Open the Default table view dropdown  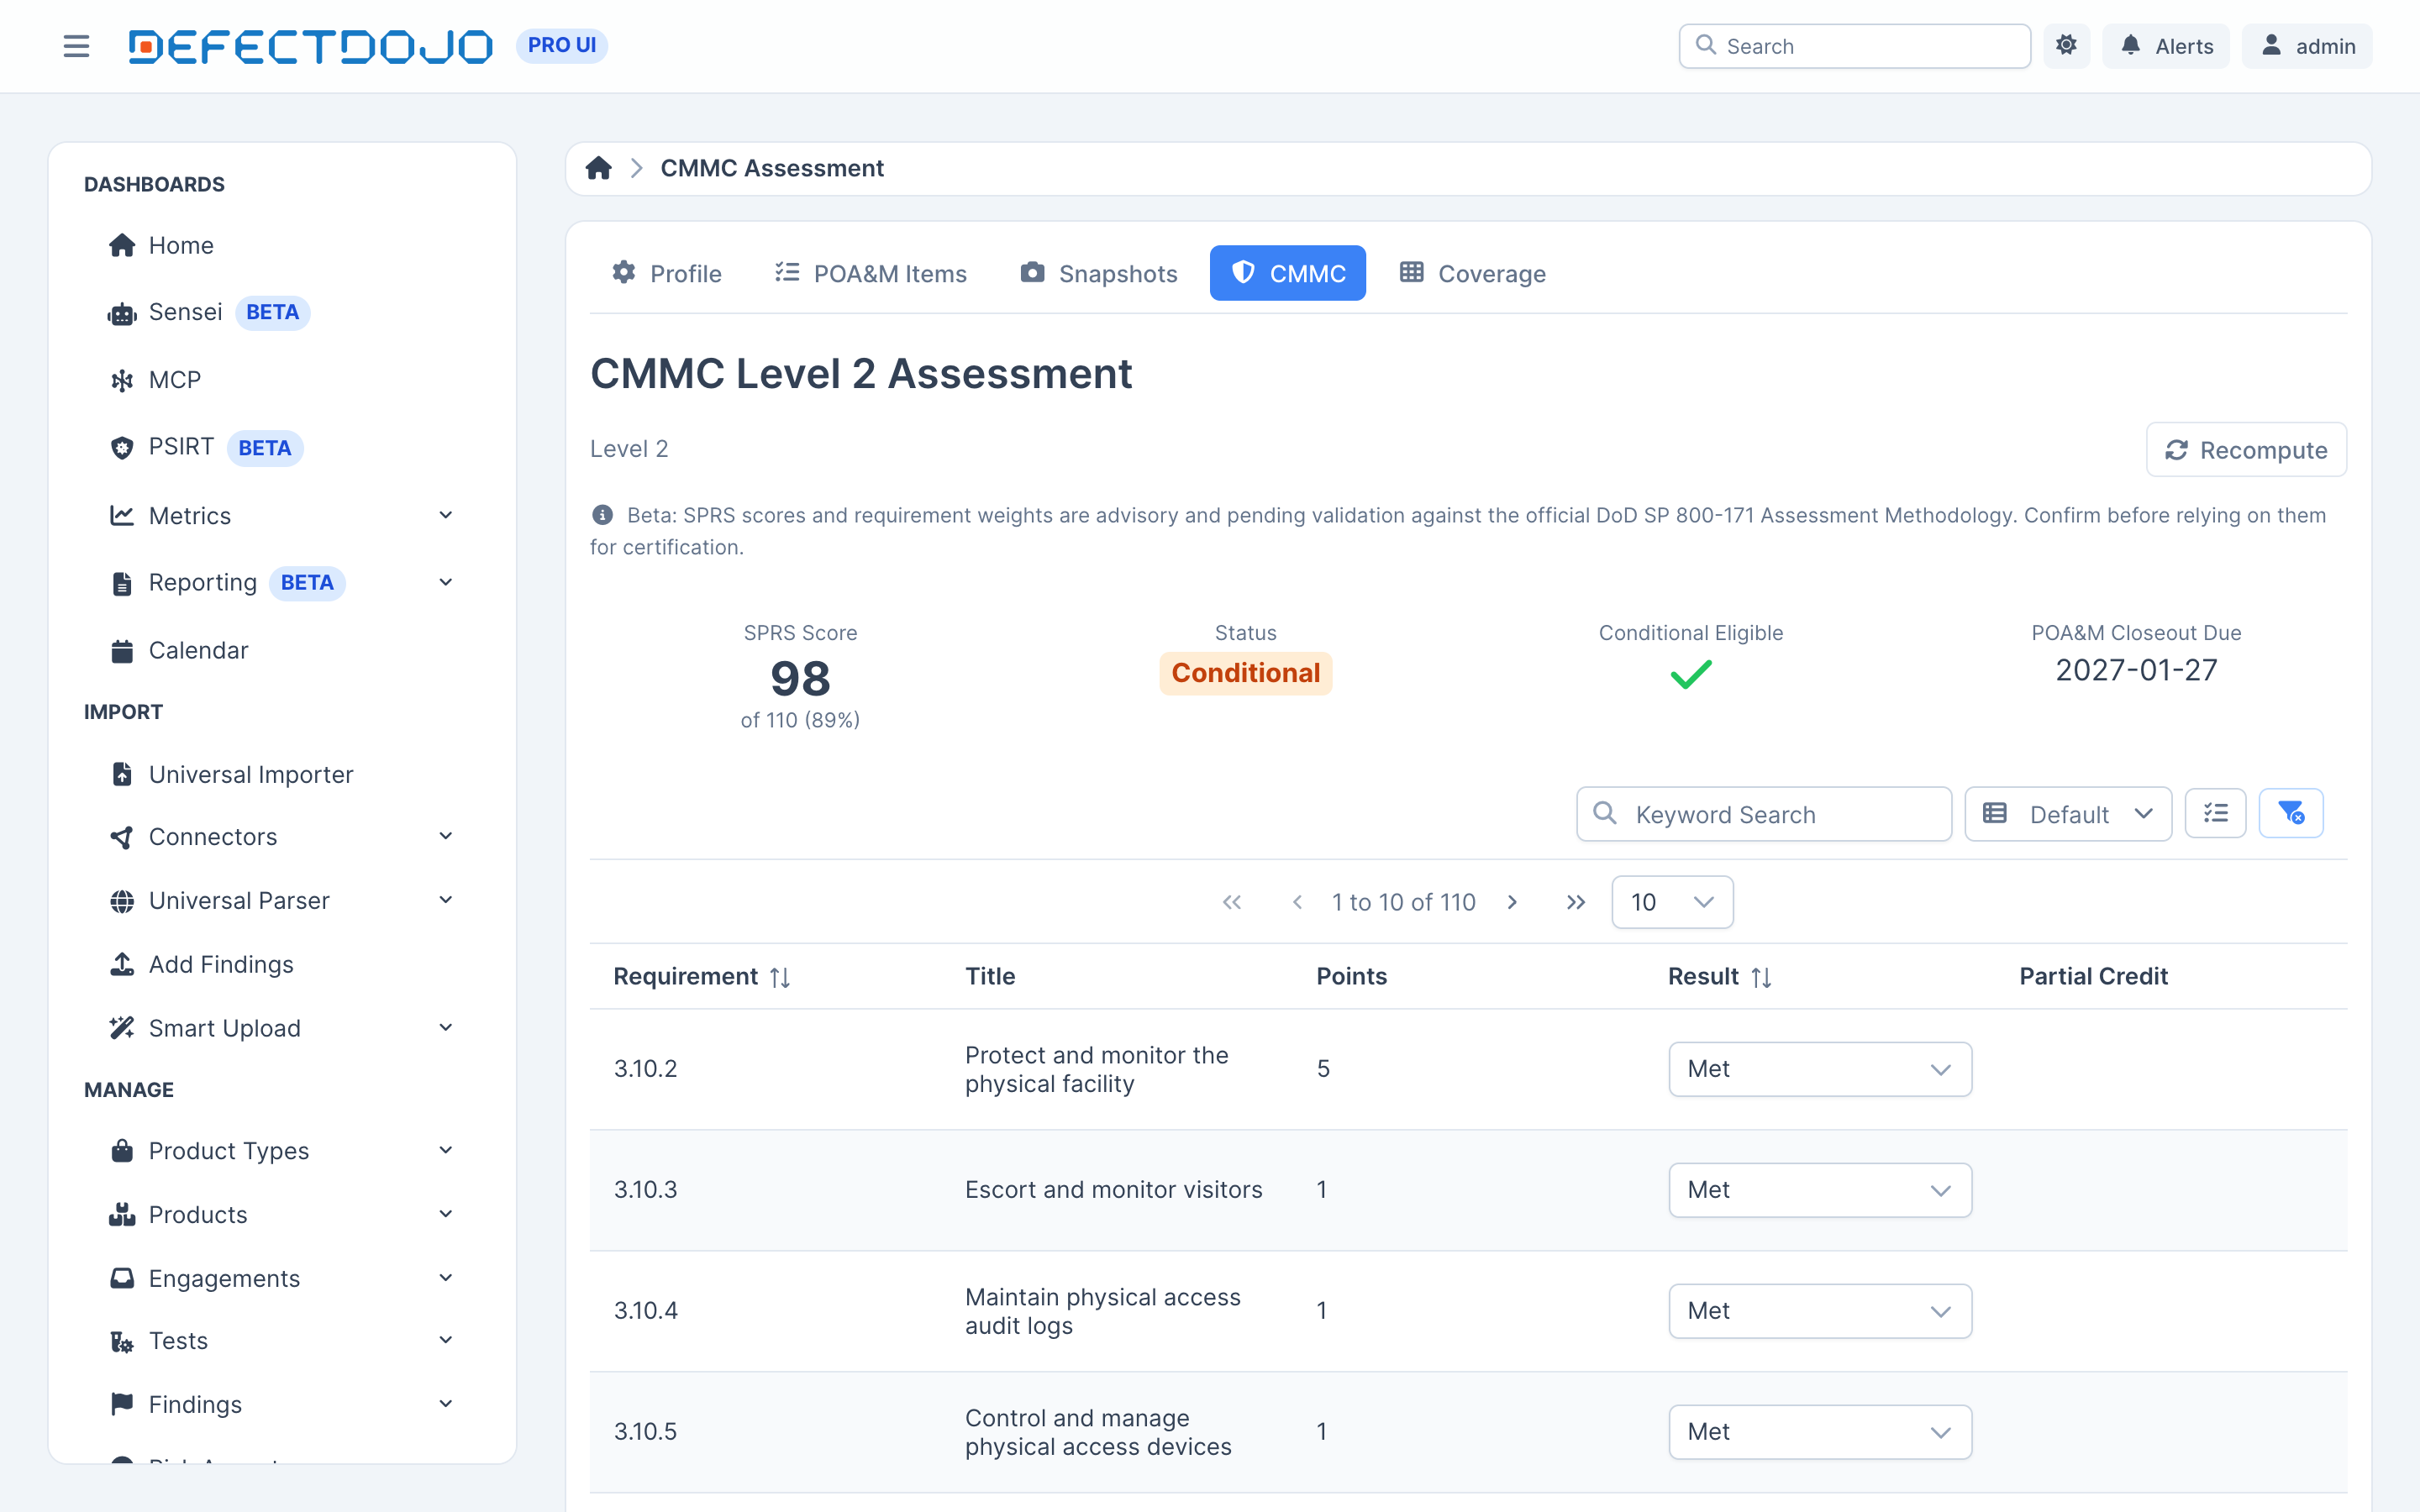(2067, 814)
